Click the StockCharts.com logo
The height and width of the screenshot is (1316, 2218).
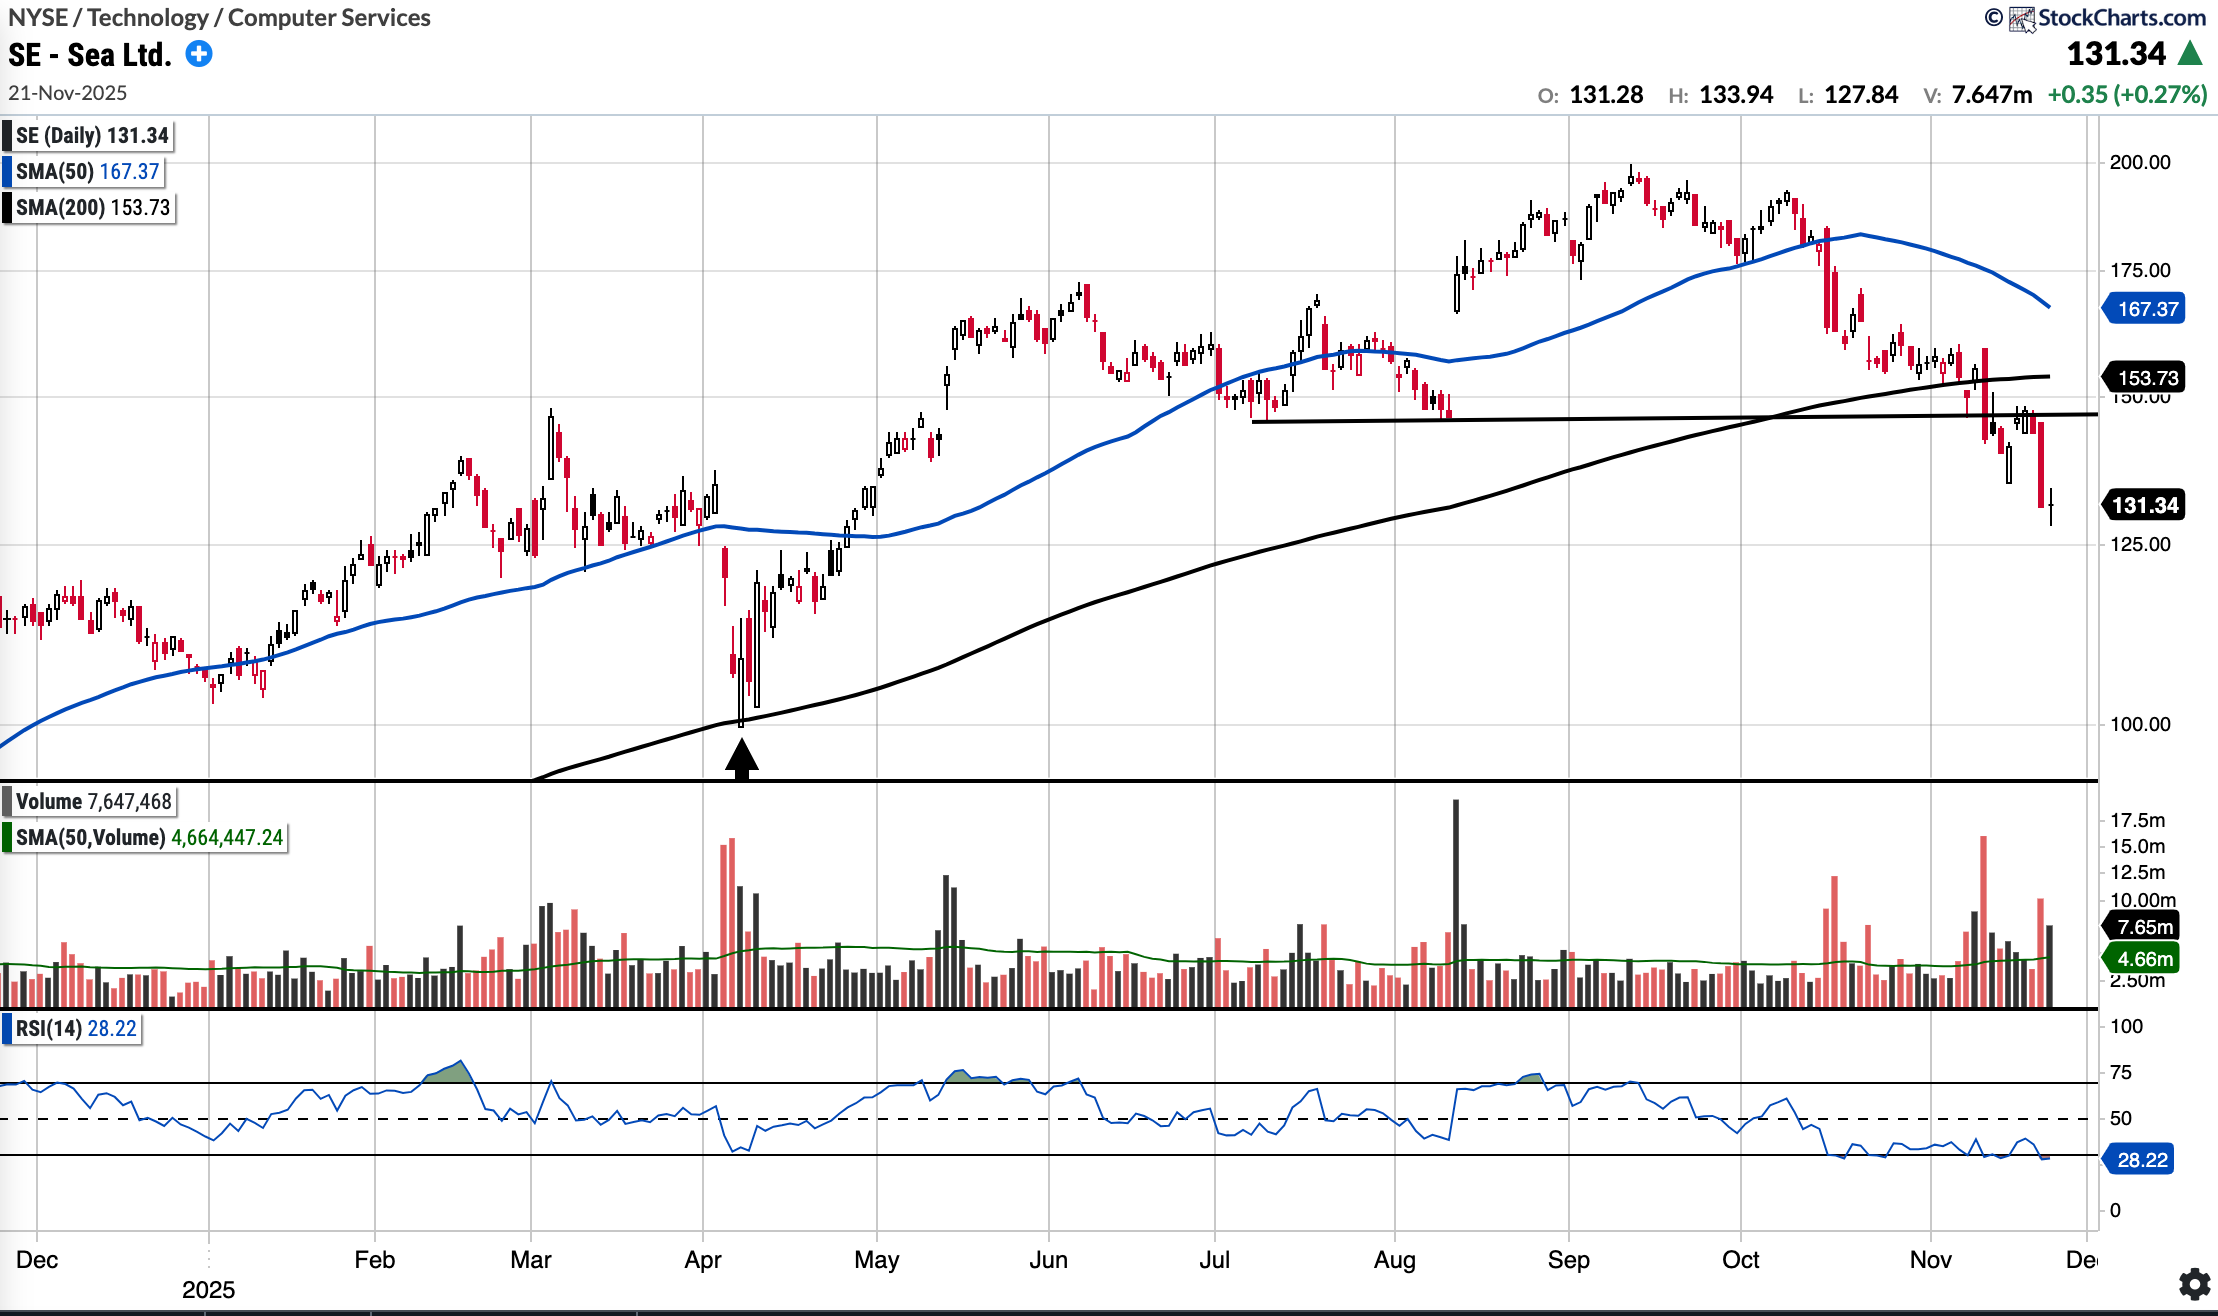(2108, 18)
